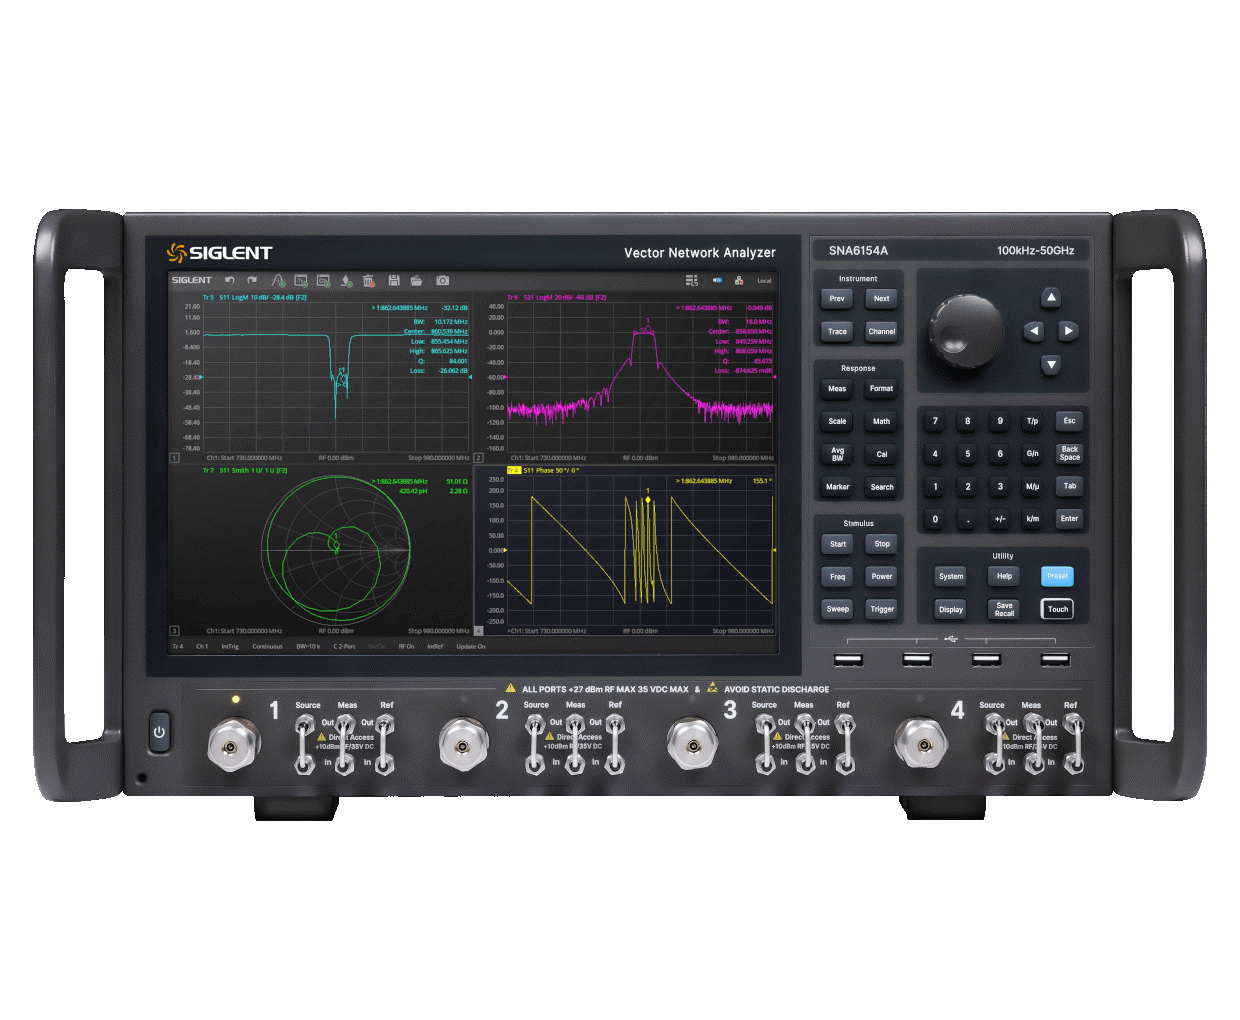The height and width of the screenshot is (1020, 1240).
Task: Click the blue Preset button
Action: (x=1057, y=577)
